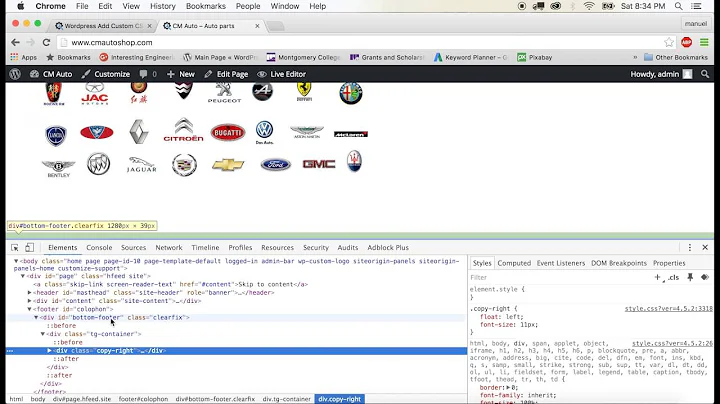Toggle the device mode icon

(29, 247)
